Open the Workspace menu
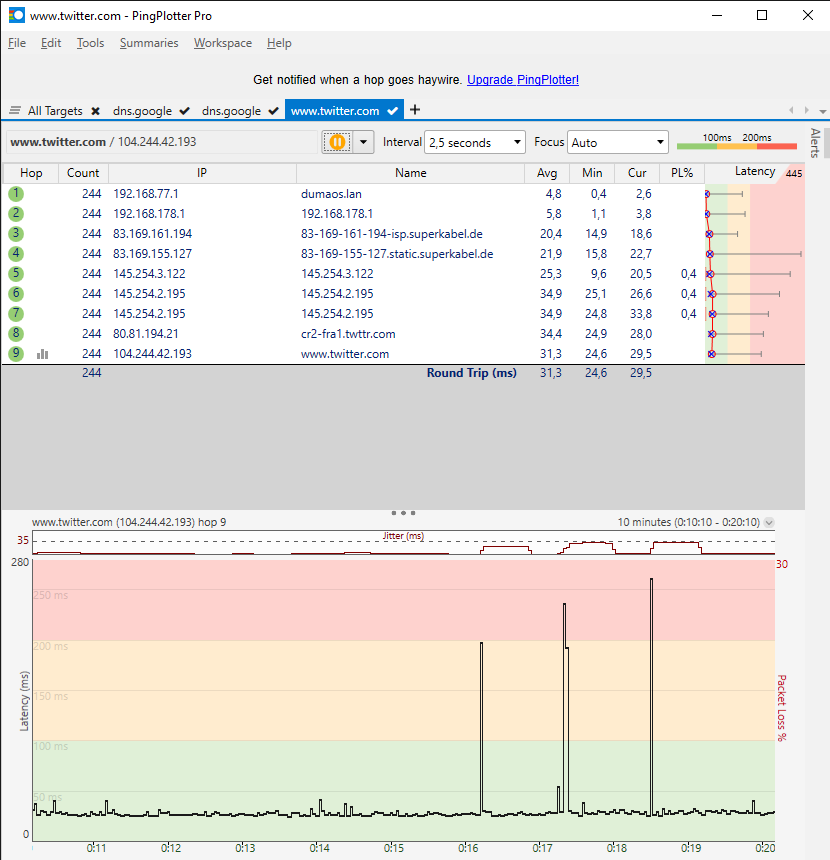 (x=223, y=43)
